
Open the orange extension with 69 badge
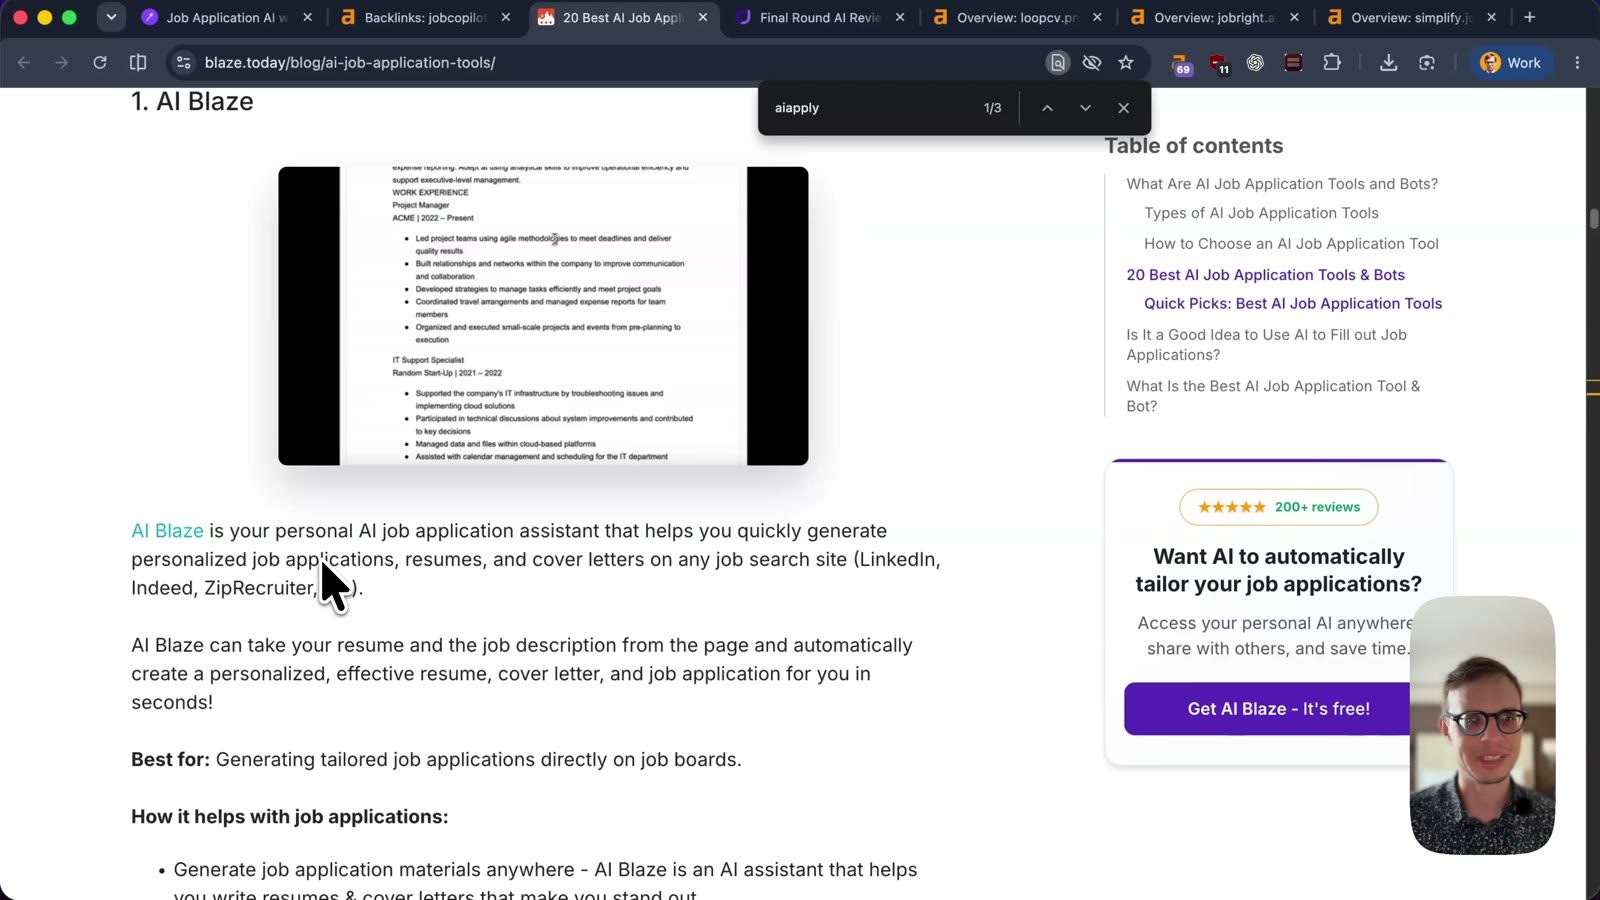[1180, 63]
